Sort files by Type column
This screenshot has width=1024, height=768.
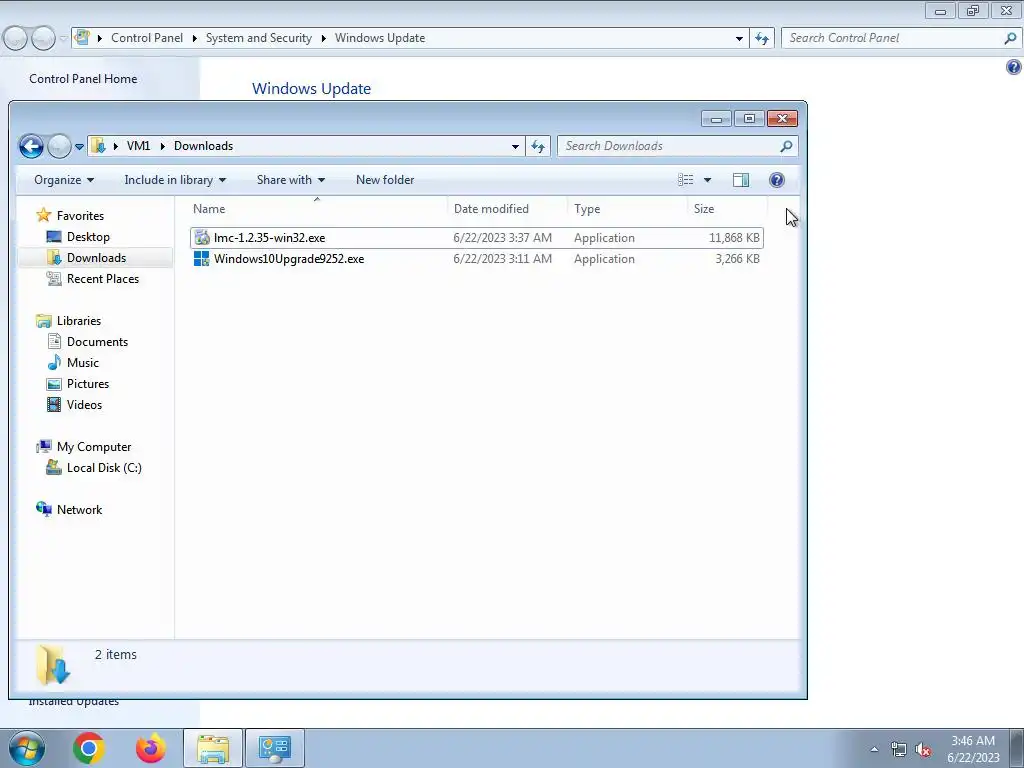tap(628, 209)
